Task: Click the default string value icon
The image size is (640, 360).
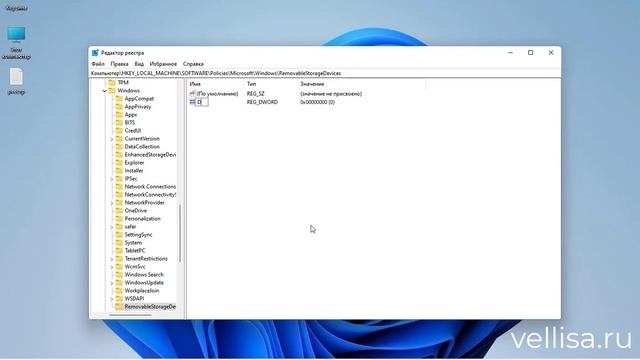Action: (x=193, y=94)
